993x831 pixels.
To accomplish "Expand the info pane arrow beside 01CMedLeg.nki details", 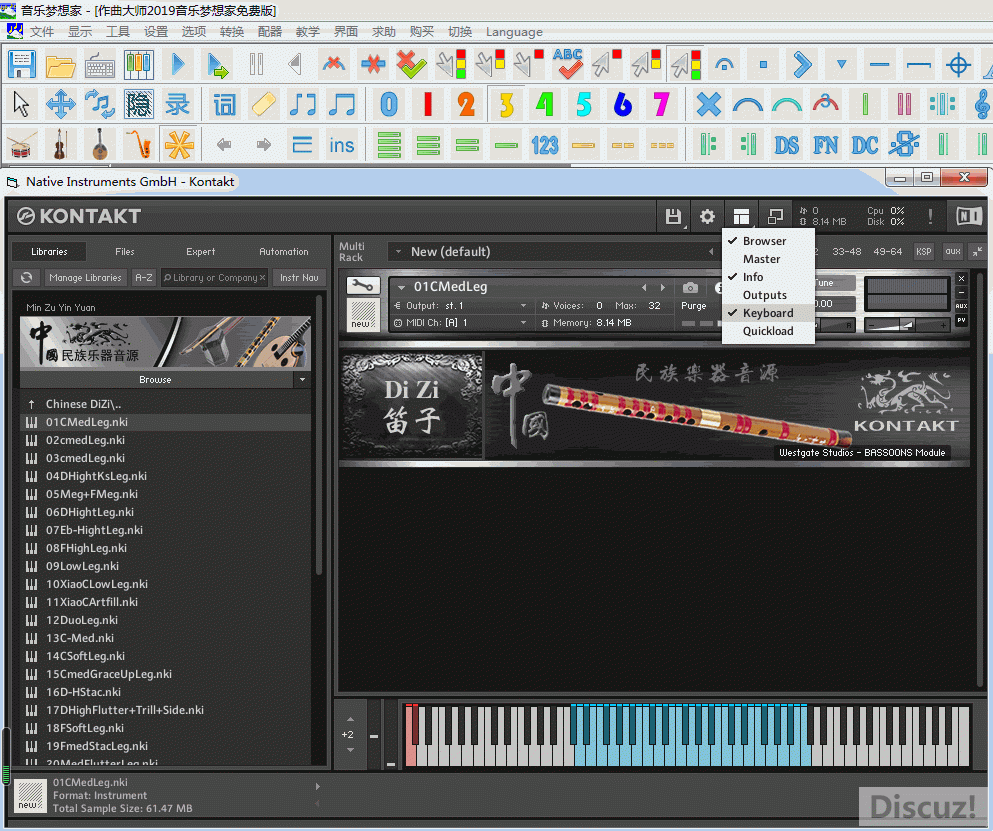I will click(318, 787).
